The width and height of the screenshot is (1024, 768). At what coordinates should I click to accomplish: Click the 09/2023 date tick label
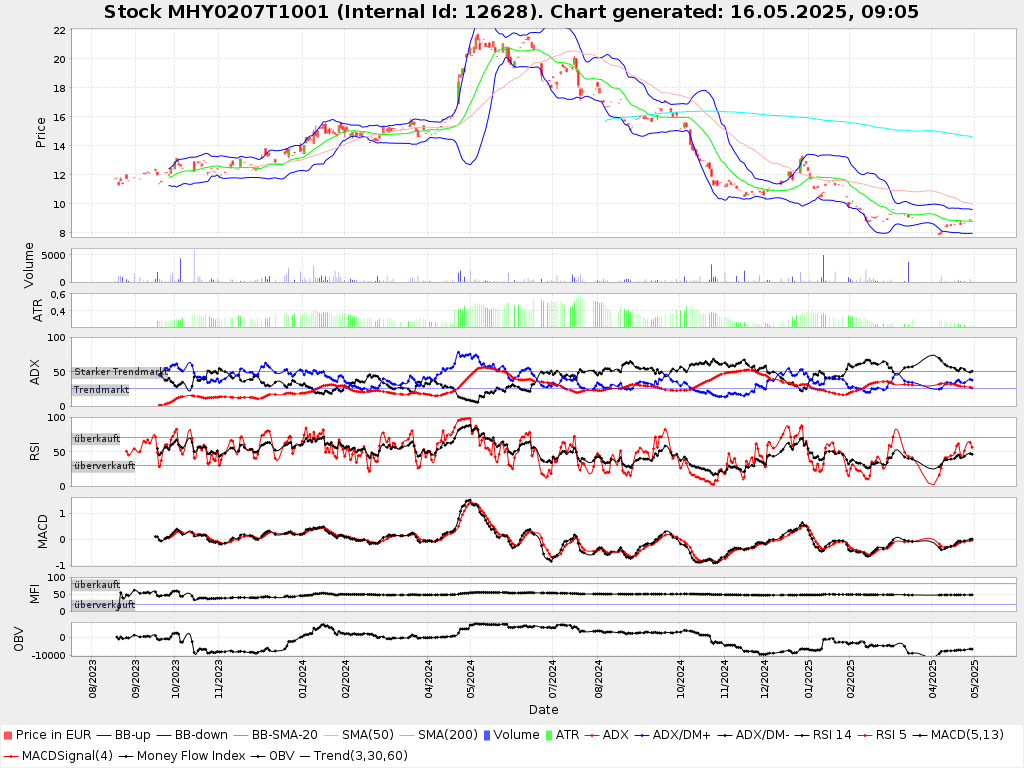(135, 679)
